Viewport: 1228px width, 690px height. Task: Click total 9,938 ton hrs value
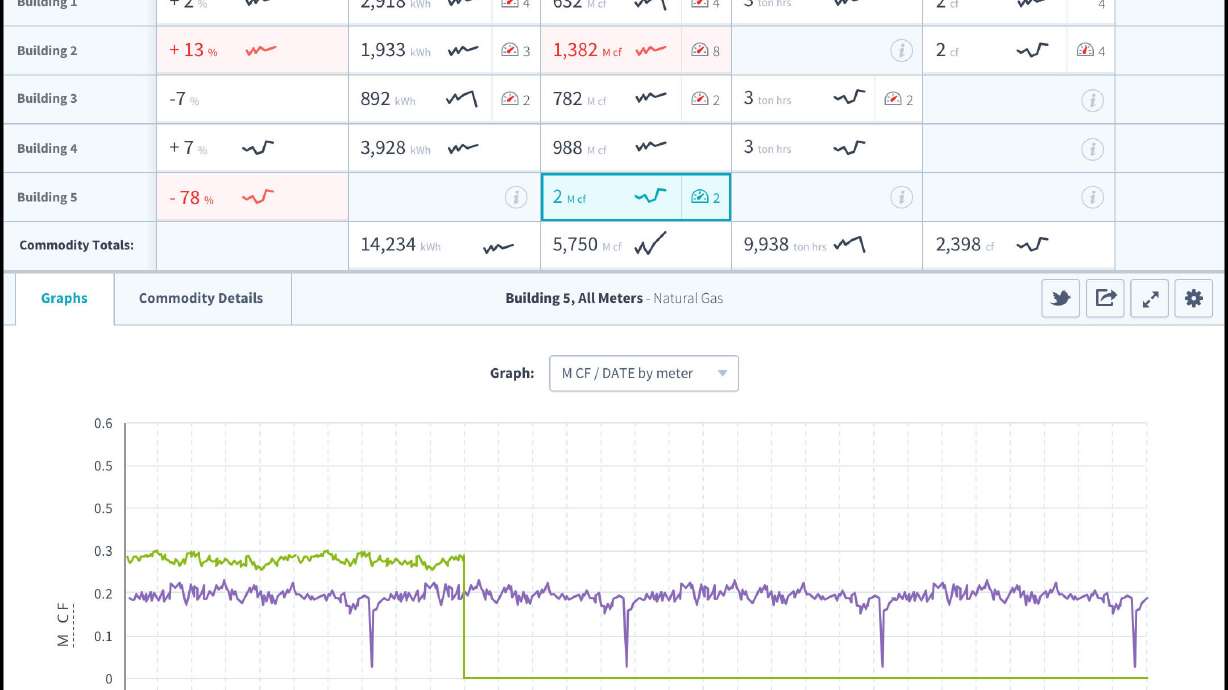tap(785, 245)
